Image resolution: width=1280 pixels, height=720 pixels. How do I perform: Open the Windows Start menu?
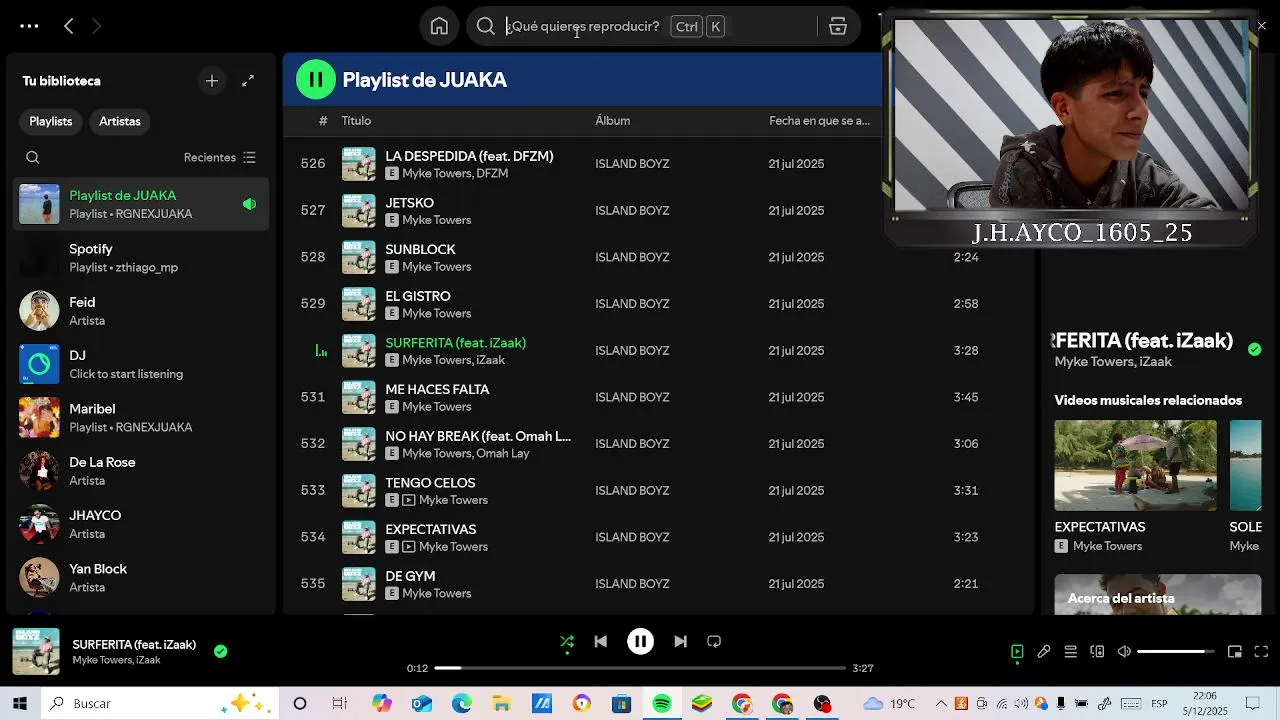coord(19,703)
